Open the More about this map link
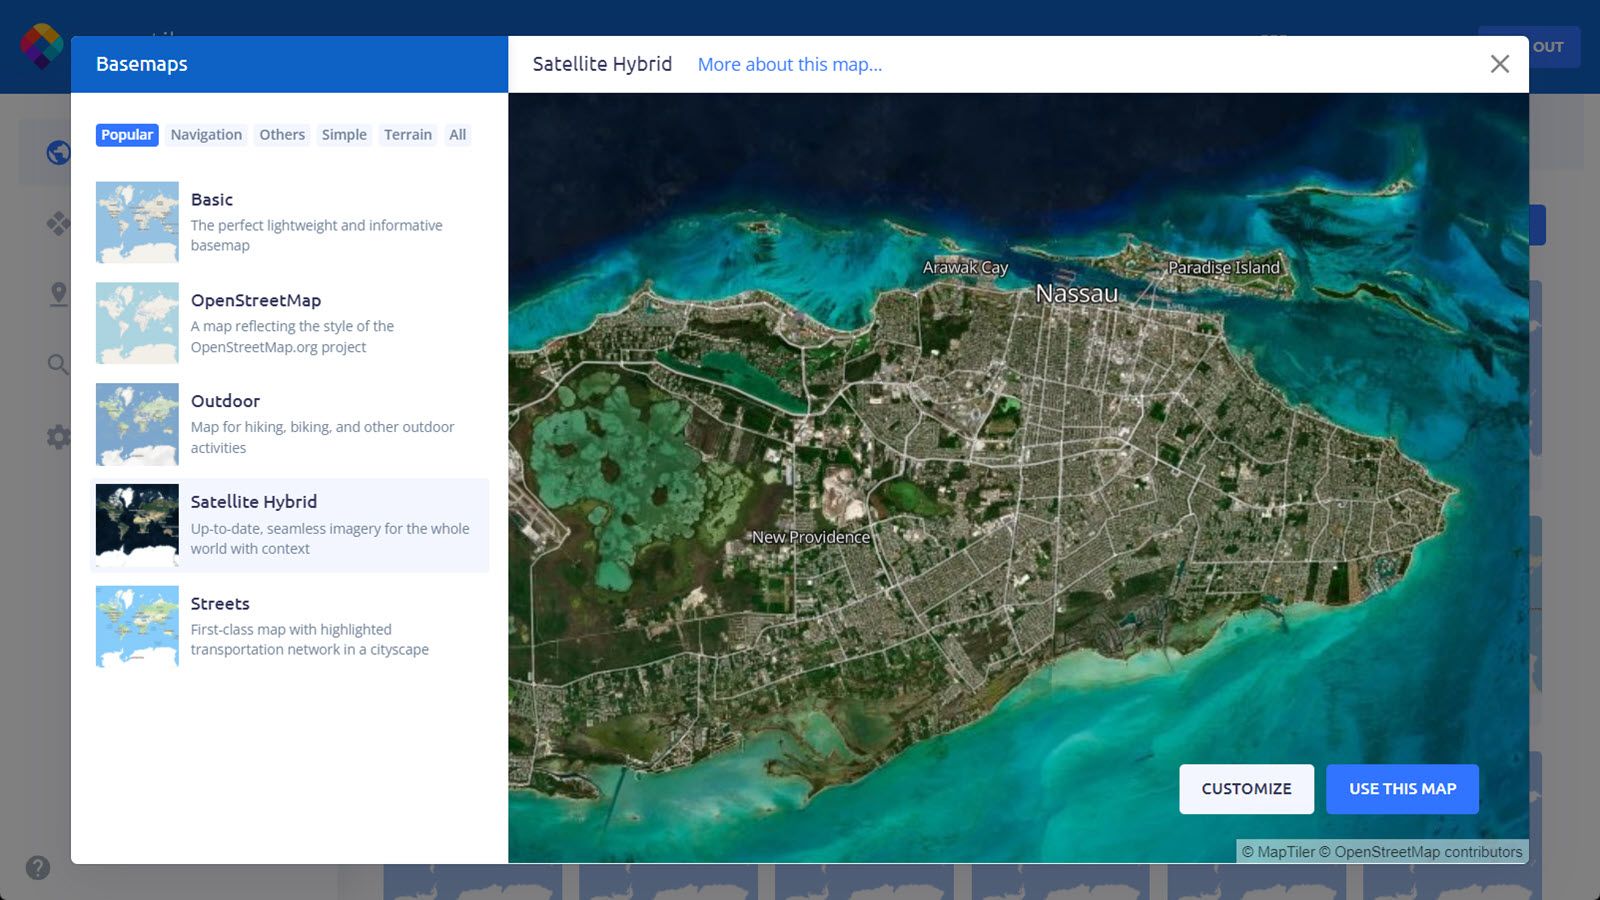The width and height of the screenshot is (1600, 900). (789, 64)
